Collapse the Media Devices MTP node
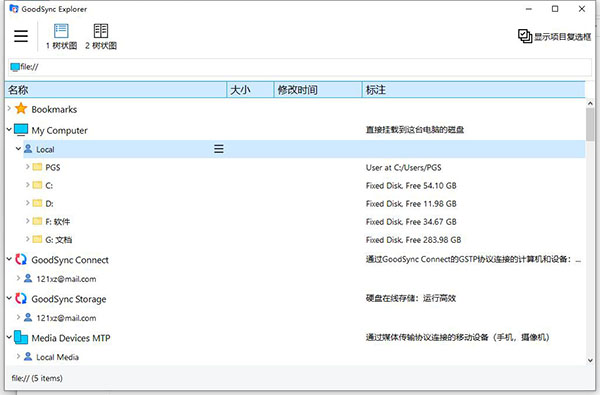600x395 pixels. click(x=9, y=337)
